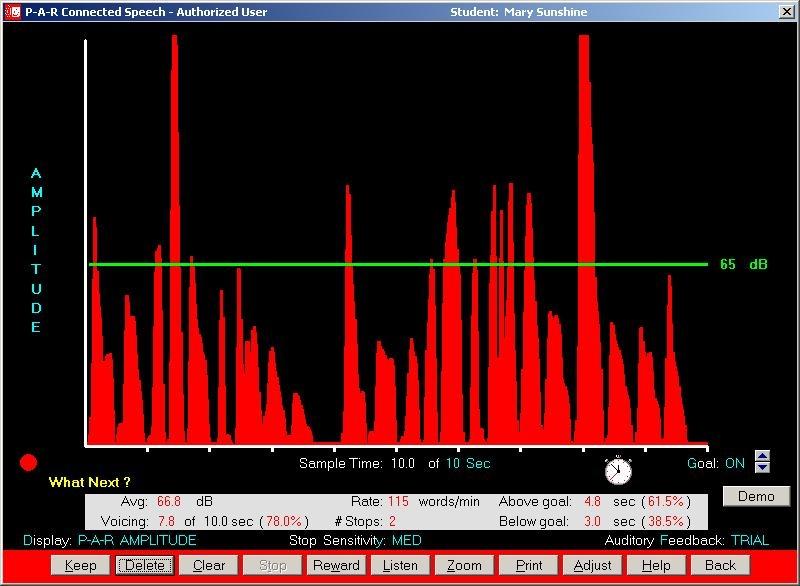Open the Help screen

pos(656,565)
